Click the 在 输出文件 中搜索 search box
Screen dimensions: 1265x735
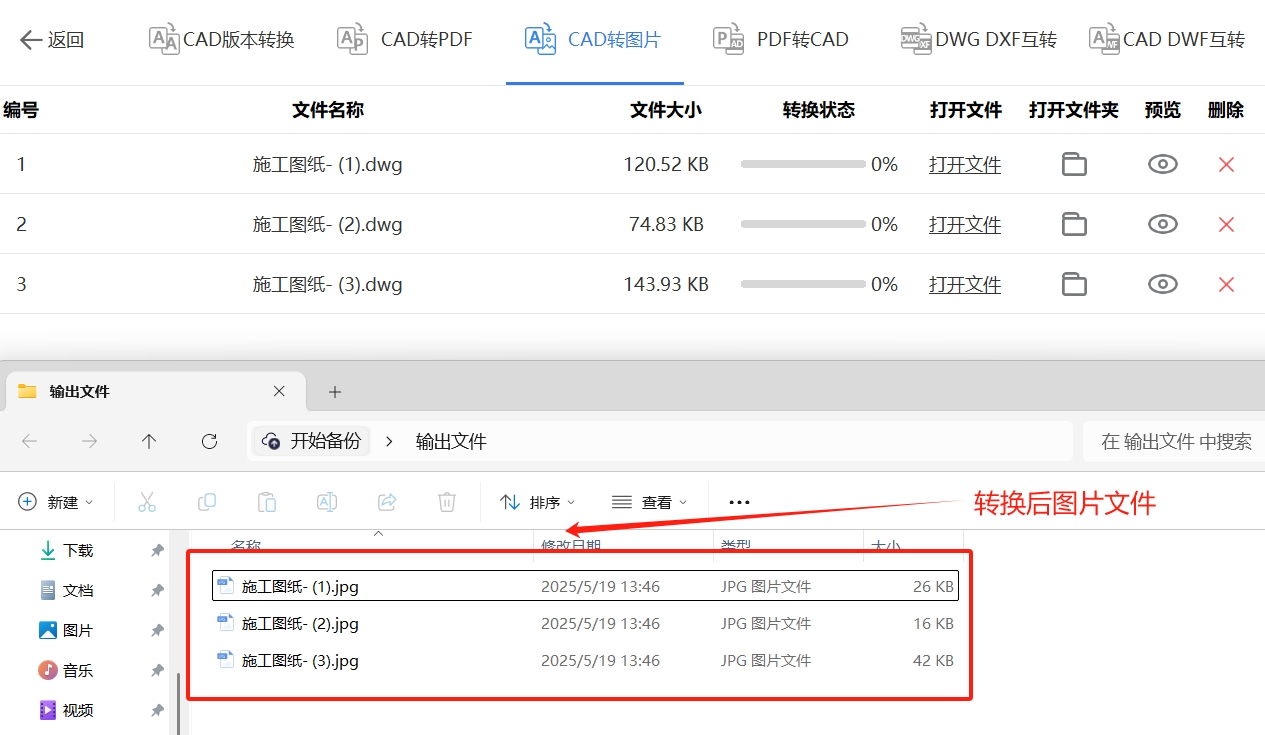(1174, 441)
